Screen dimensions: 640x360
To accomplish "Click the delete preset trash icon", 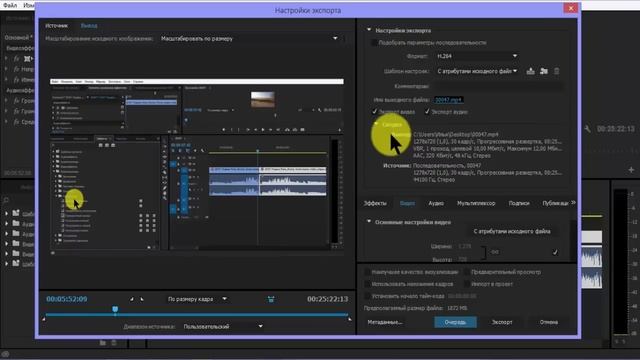I will coord(556,71).
